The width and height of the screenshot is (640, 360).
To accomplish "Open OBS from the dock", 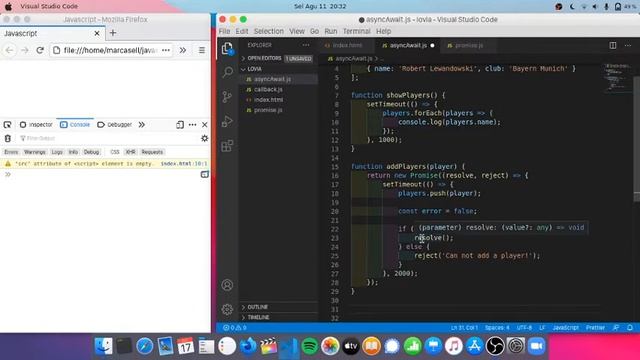I will point(495,347).
